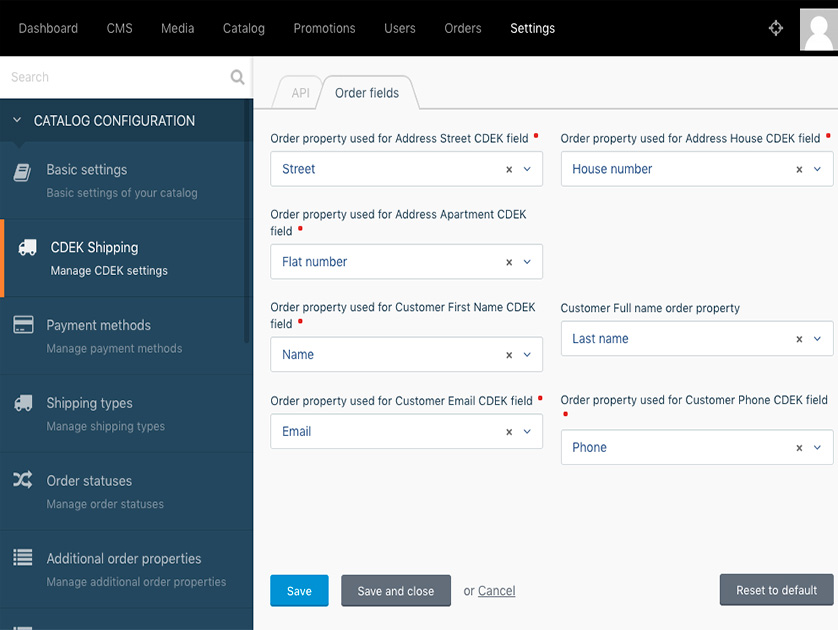Open the House number dropdown arrow
The height and width of the screenshot is (630, 838).
click(x=817, y=169)
